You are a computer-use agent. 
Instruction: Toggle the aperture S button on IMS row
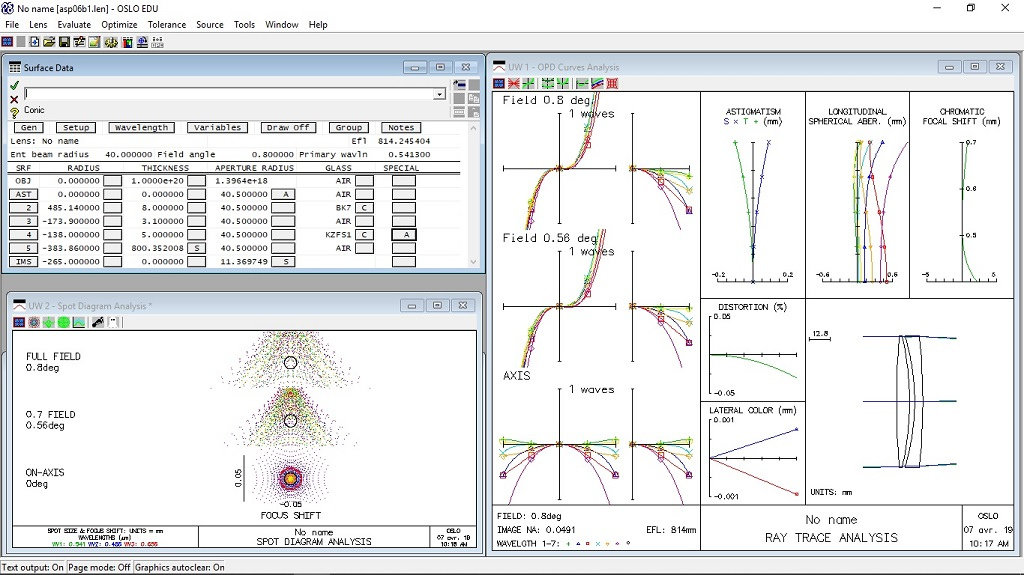pos(285,261)
